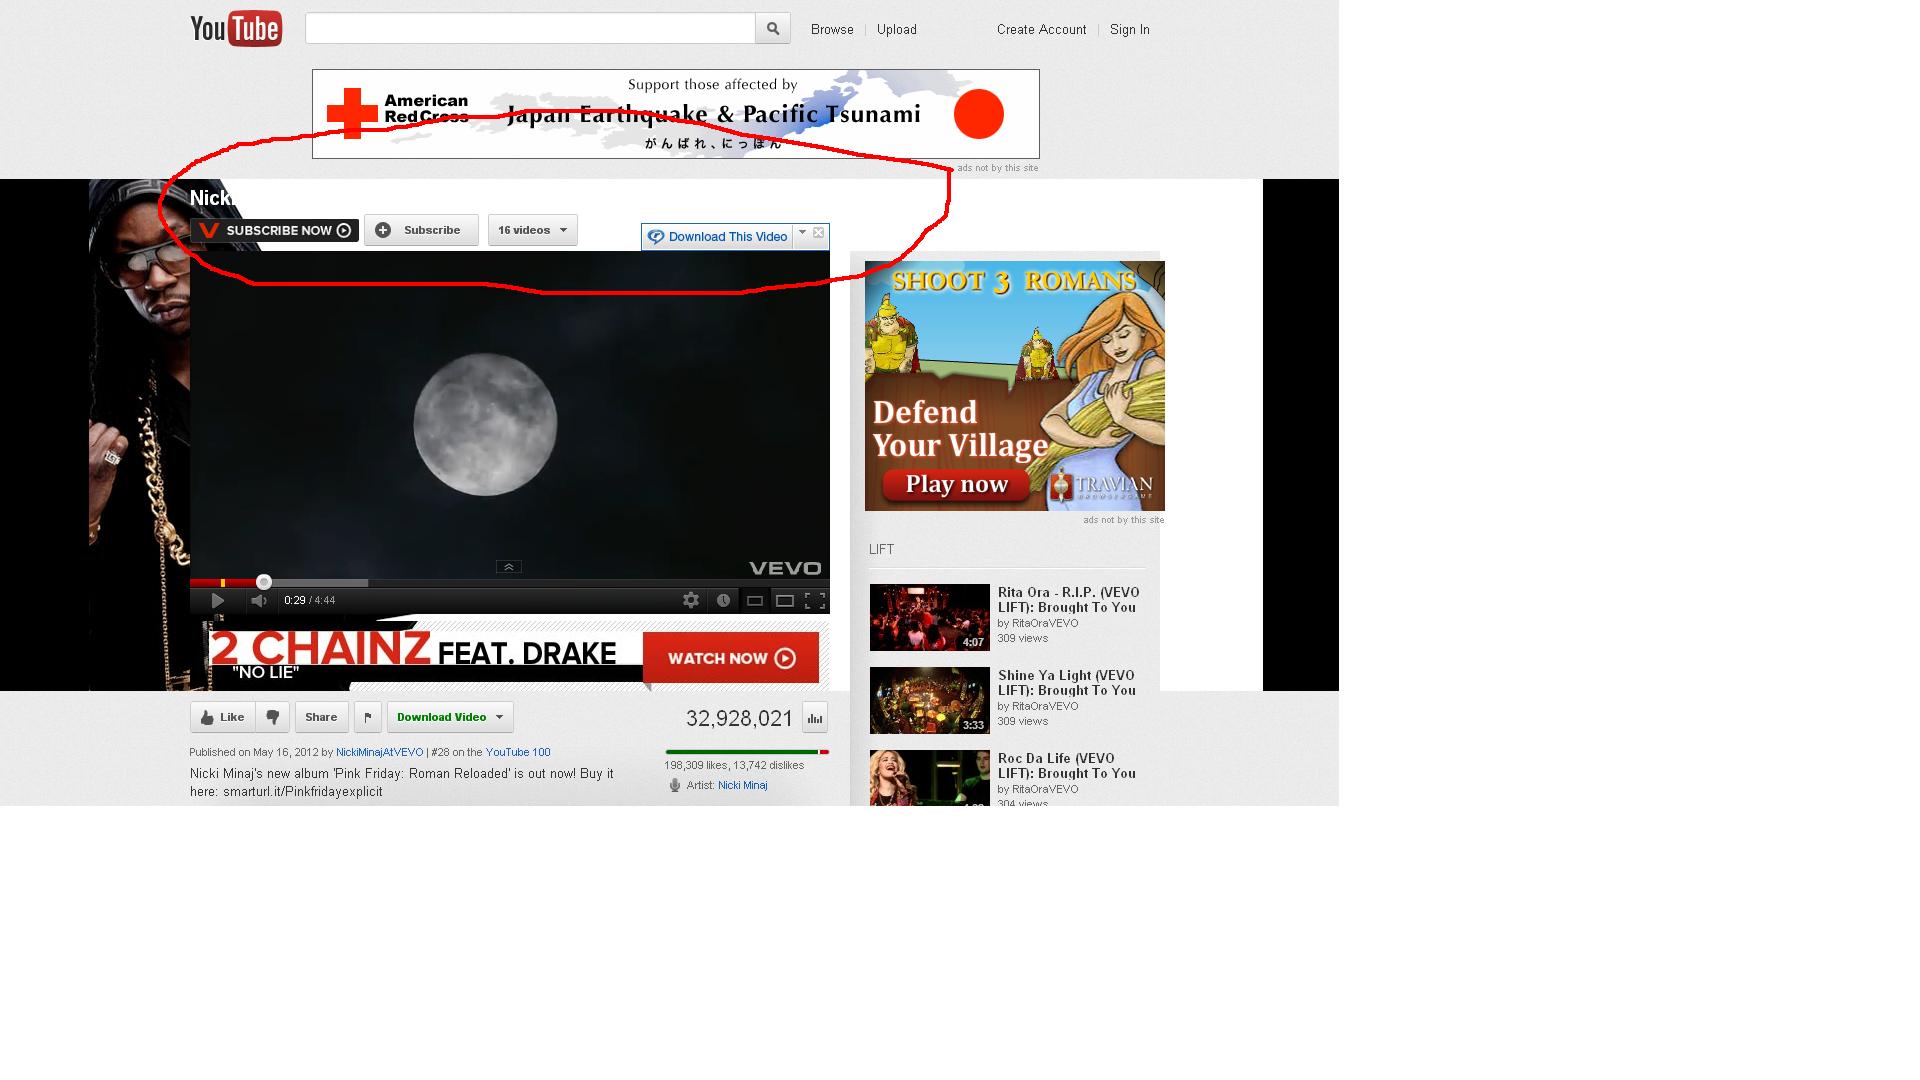Switch to large player size
Screen dimensions: 1920x1080
tap(785, 601)
